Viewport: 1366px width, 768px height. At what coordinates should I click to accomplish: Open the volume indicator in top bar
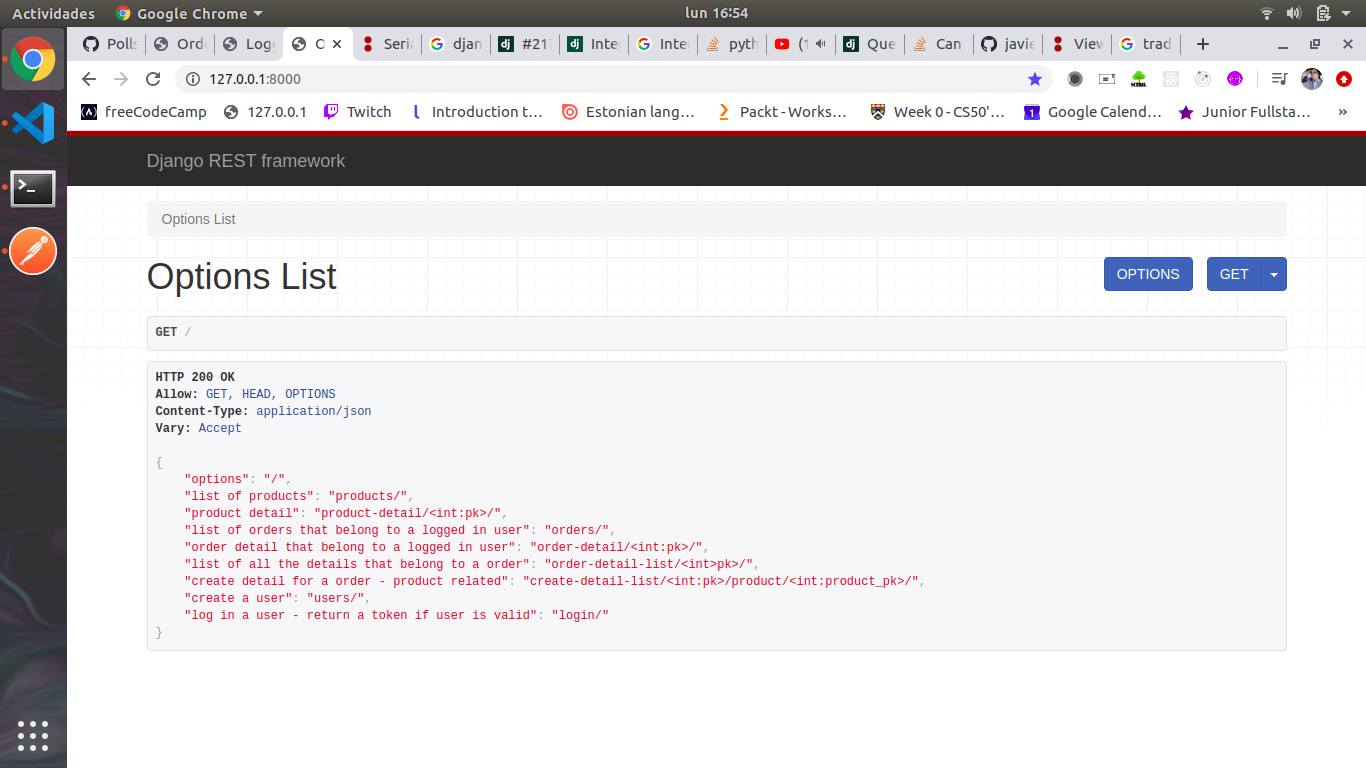1294,13
